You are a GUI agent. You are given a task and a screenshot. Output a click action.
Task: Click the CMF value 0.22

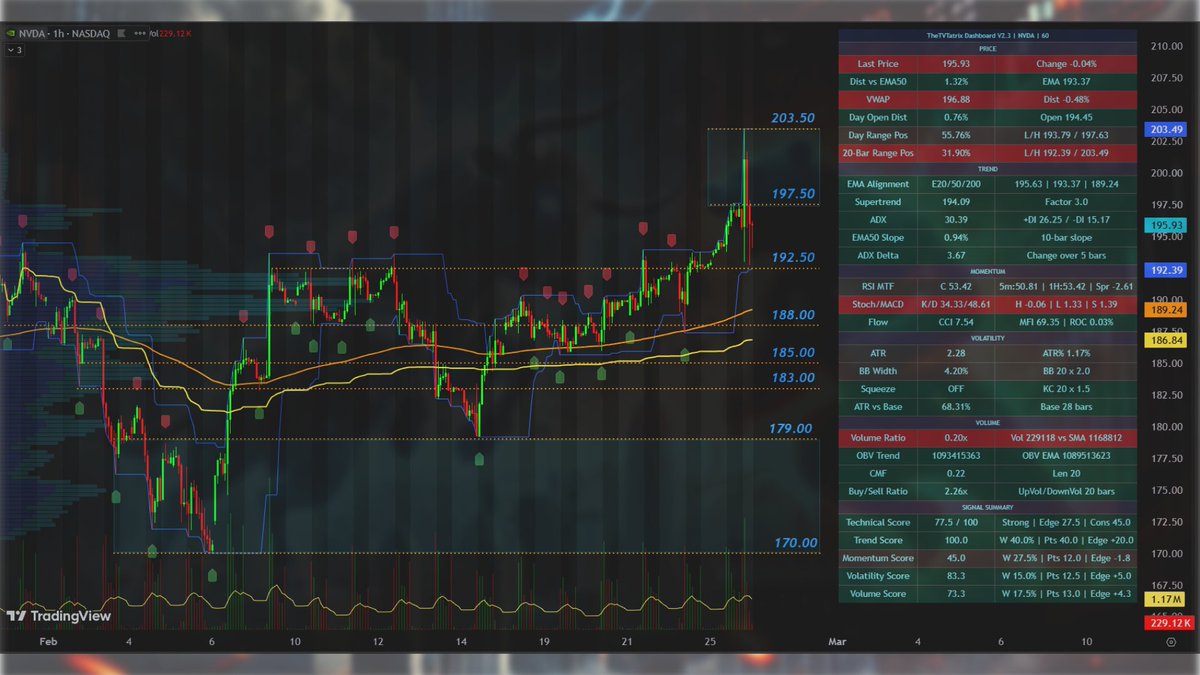(x=955, y=474)
